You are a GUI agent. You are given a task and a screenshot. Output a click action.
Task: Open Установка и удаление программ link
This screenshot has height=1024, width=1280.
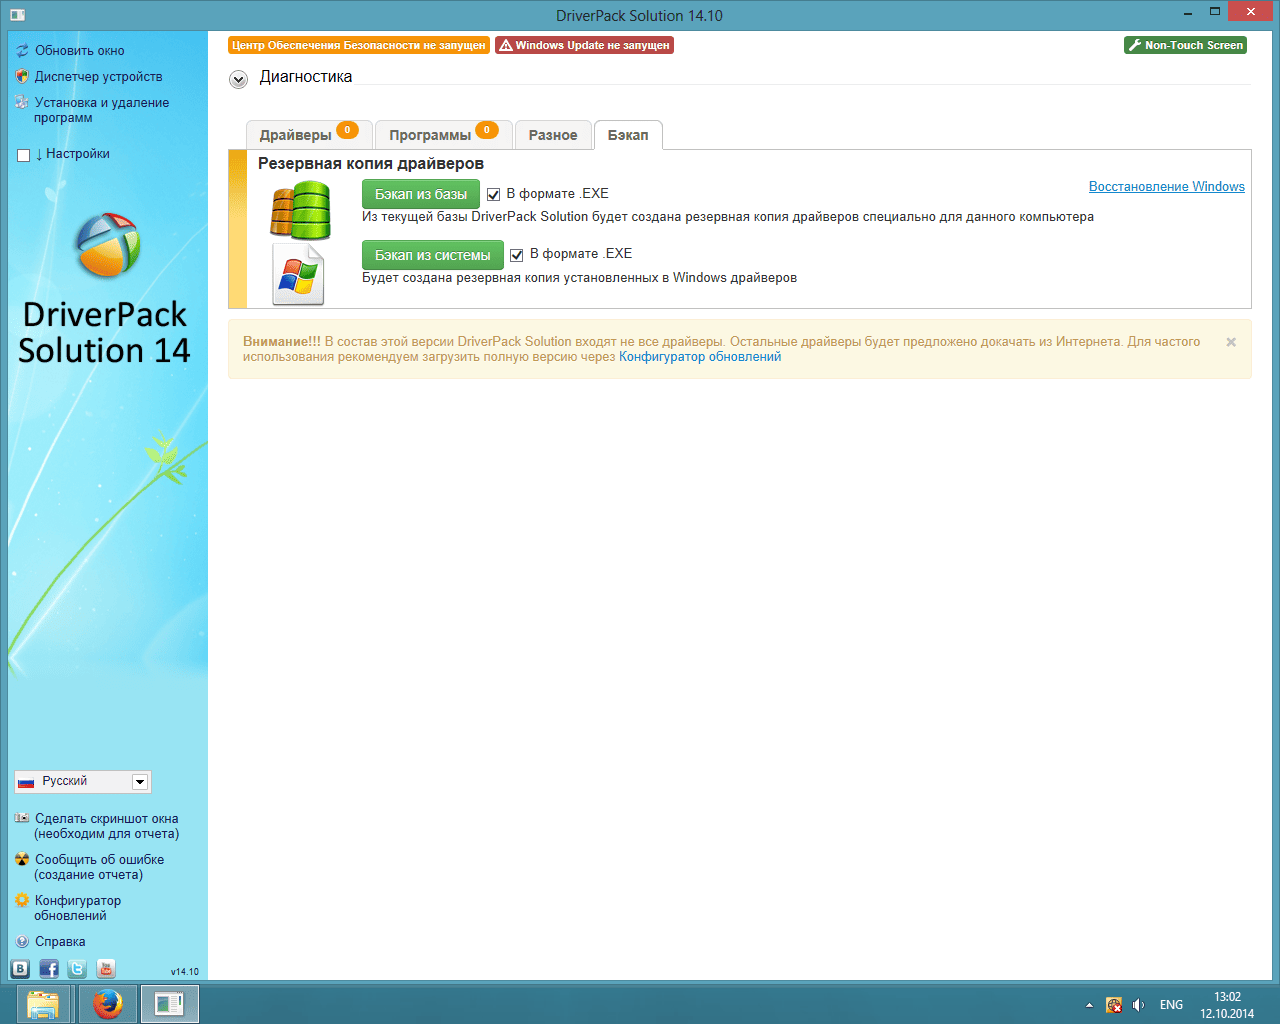[101, 110]
